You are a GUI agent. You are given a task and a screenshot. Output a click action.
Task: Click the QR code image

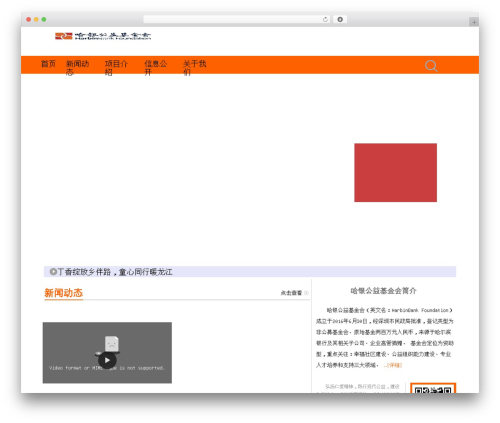(x=433, y=388)
